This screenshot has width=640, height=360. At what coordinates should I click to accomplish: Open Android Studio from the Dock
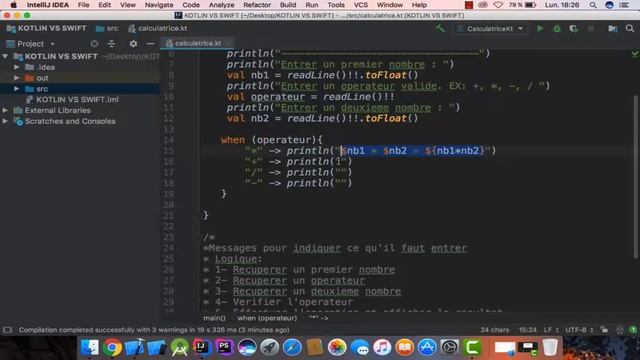[x=180, y=348]
